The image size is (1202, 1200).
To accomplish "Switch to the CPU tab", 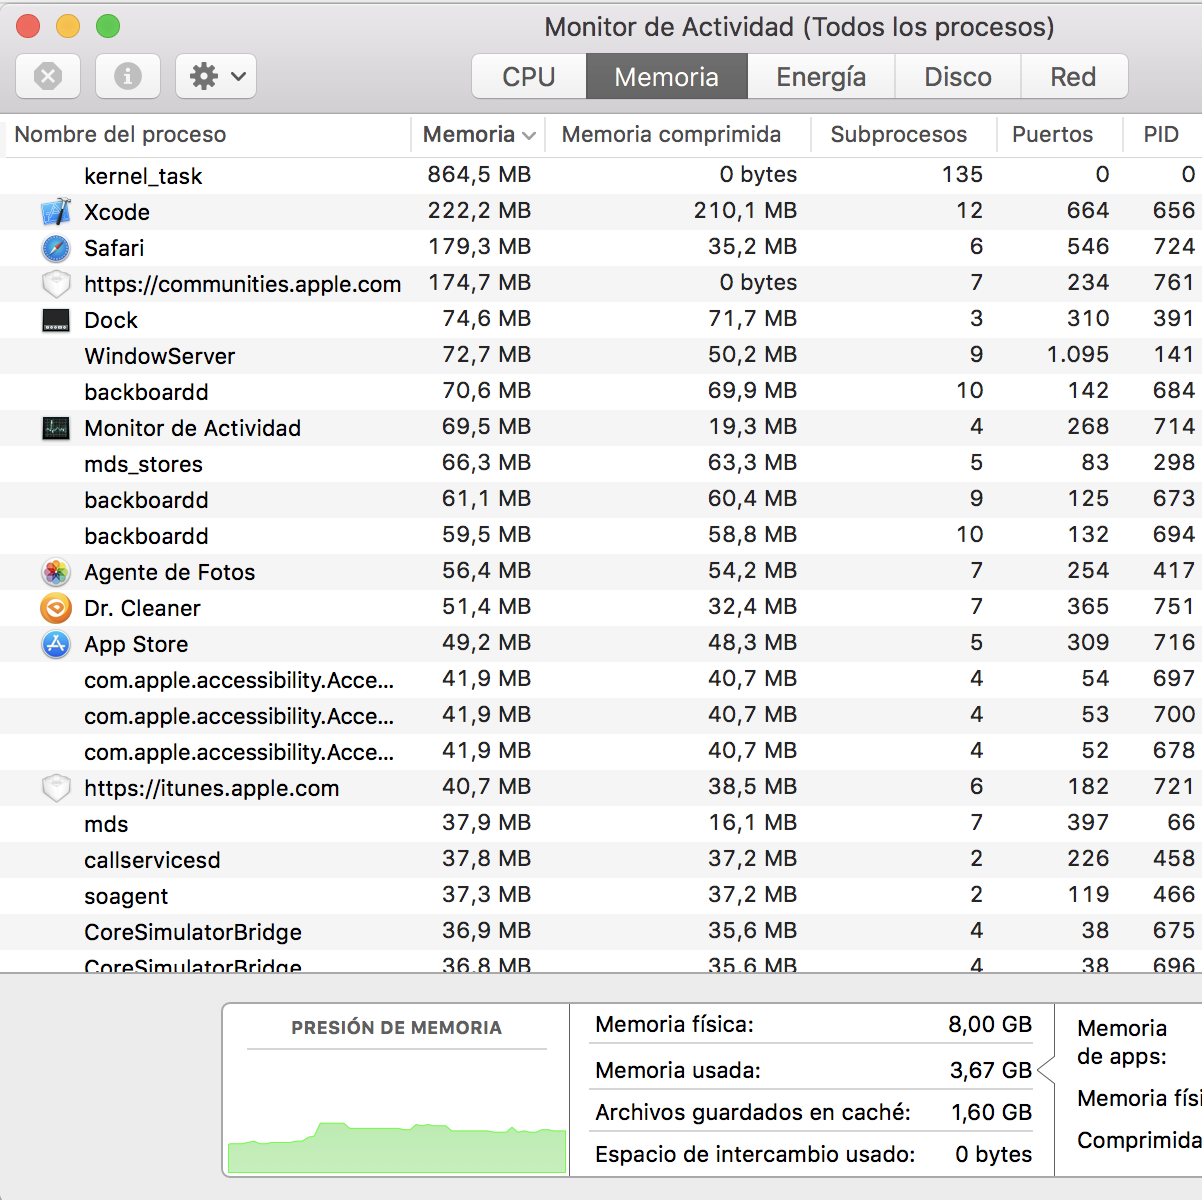I will [528, 77].
